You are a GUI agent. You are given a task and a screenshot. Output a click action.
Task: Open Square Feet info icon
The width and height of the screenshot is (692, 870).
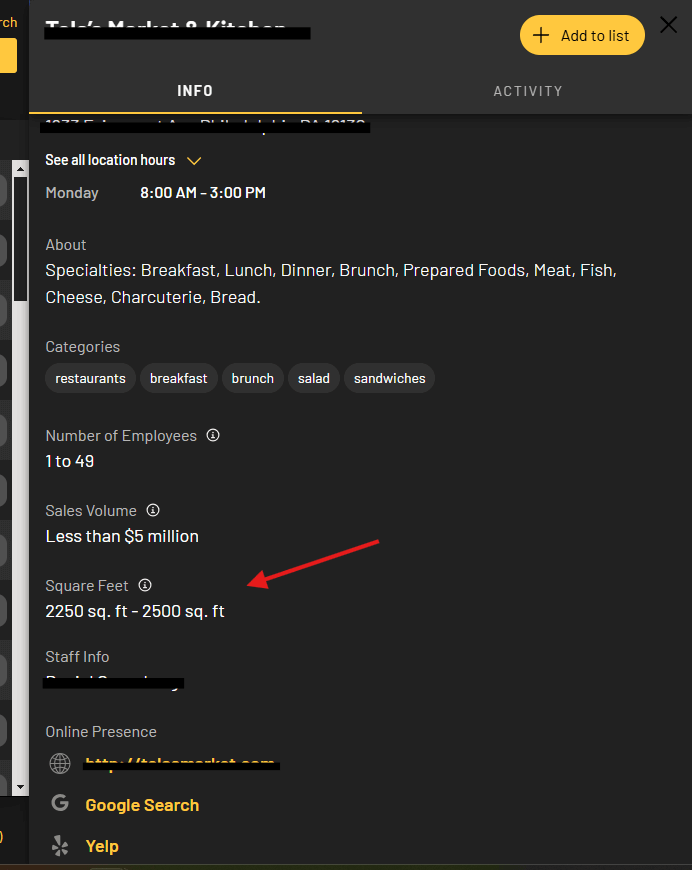pos(145,585)
